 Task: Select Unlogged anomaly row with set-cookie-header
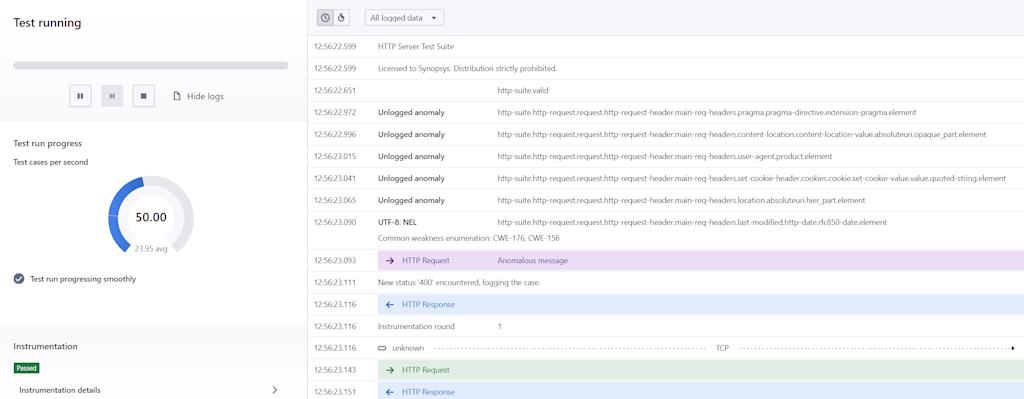point(665,178)
